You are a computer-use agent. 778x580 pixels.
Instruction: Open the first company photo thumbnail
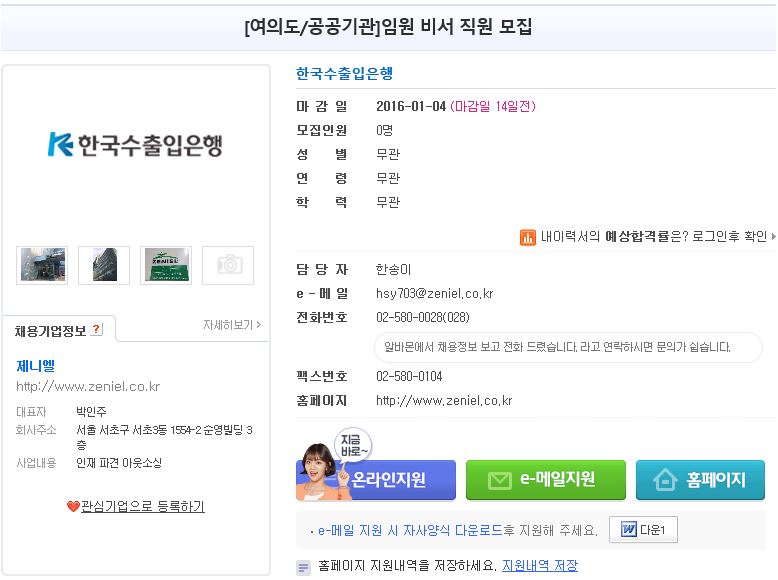tap(42, 265)
